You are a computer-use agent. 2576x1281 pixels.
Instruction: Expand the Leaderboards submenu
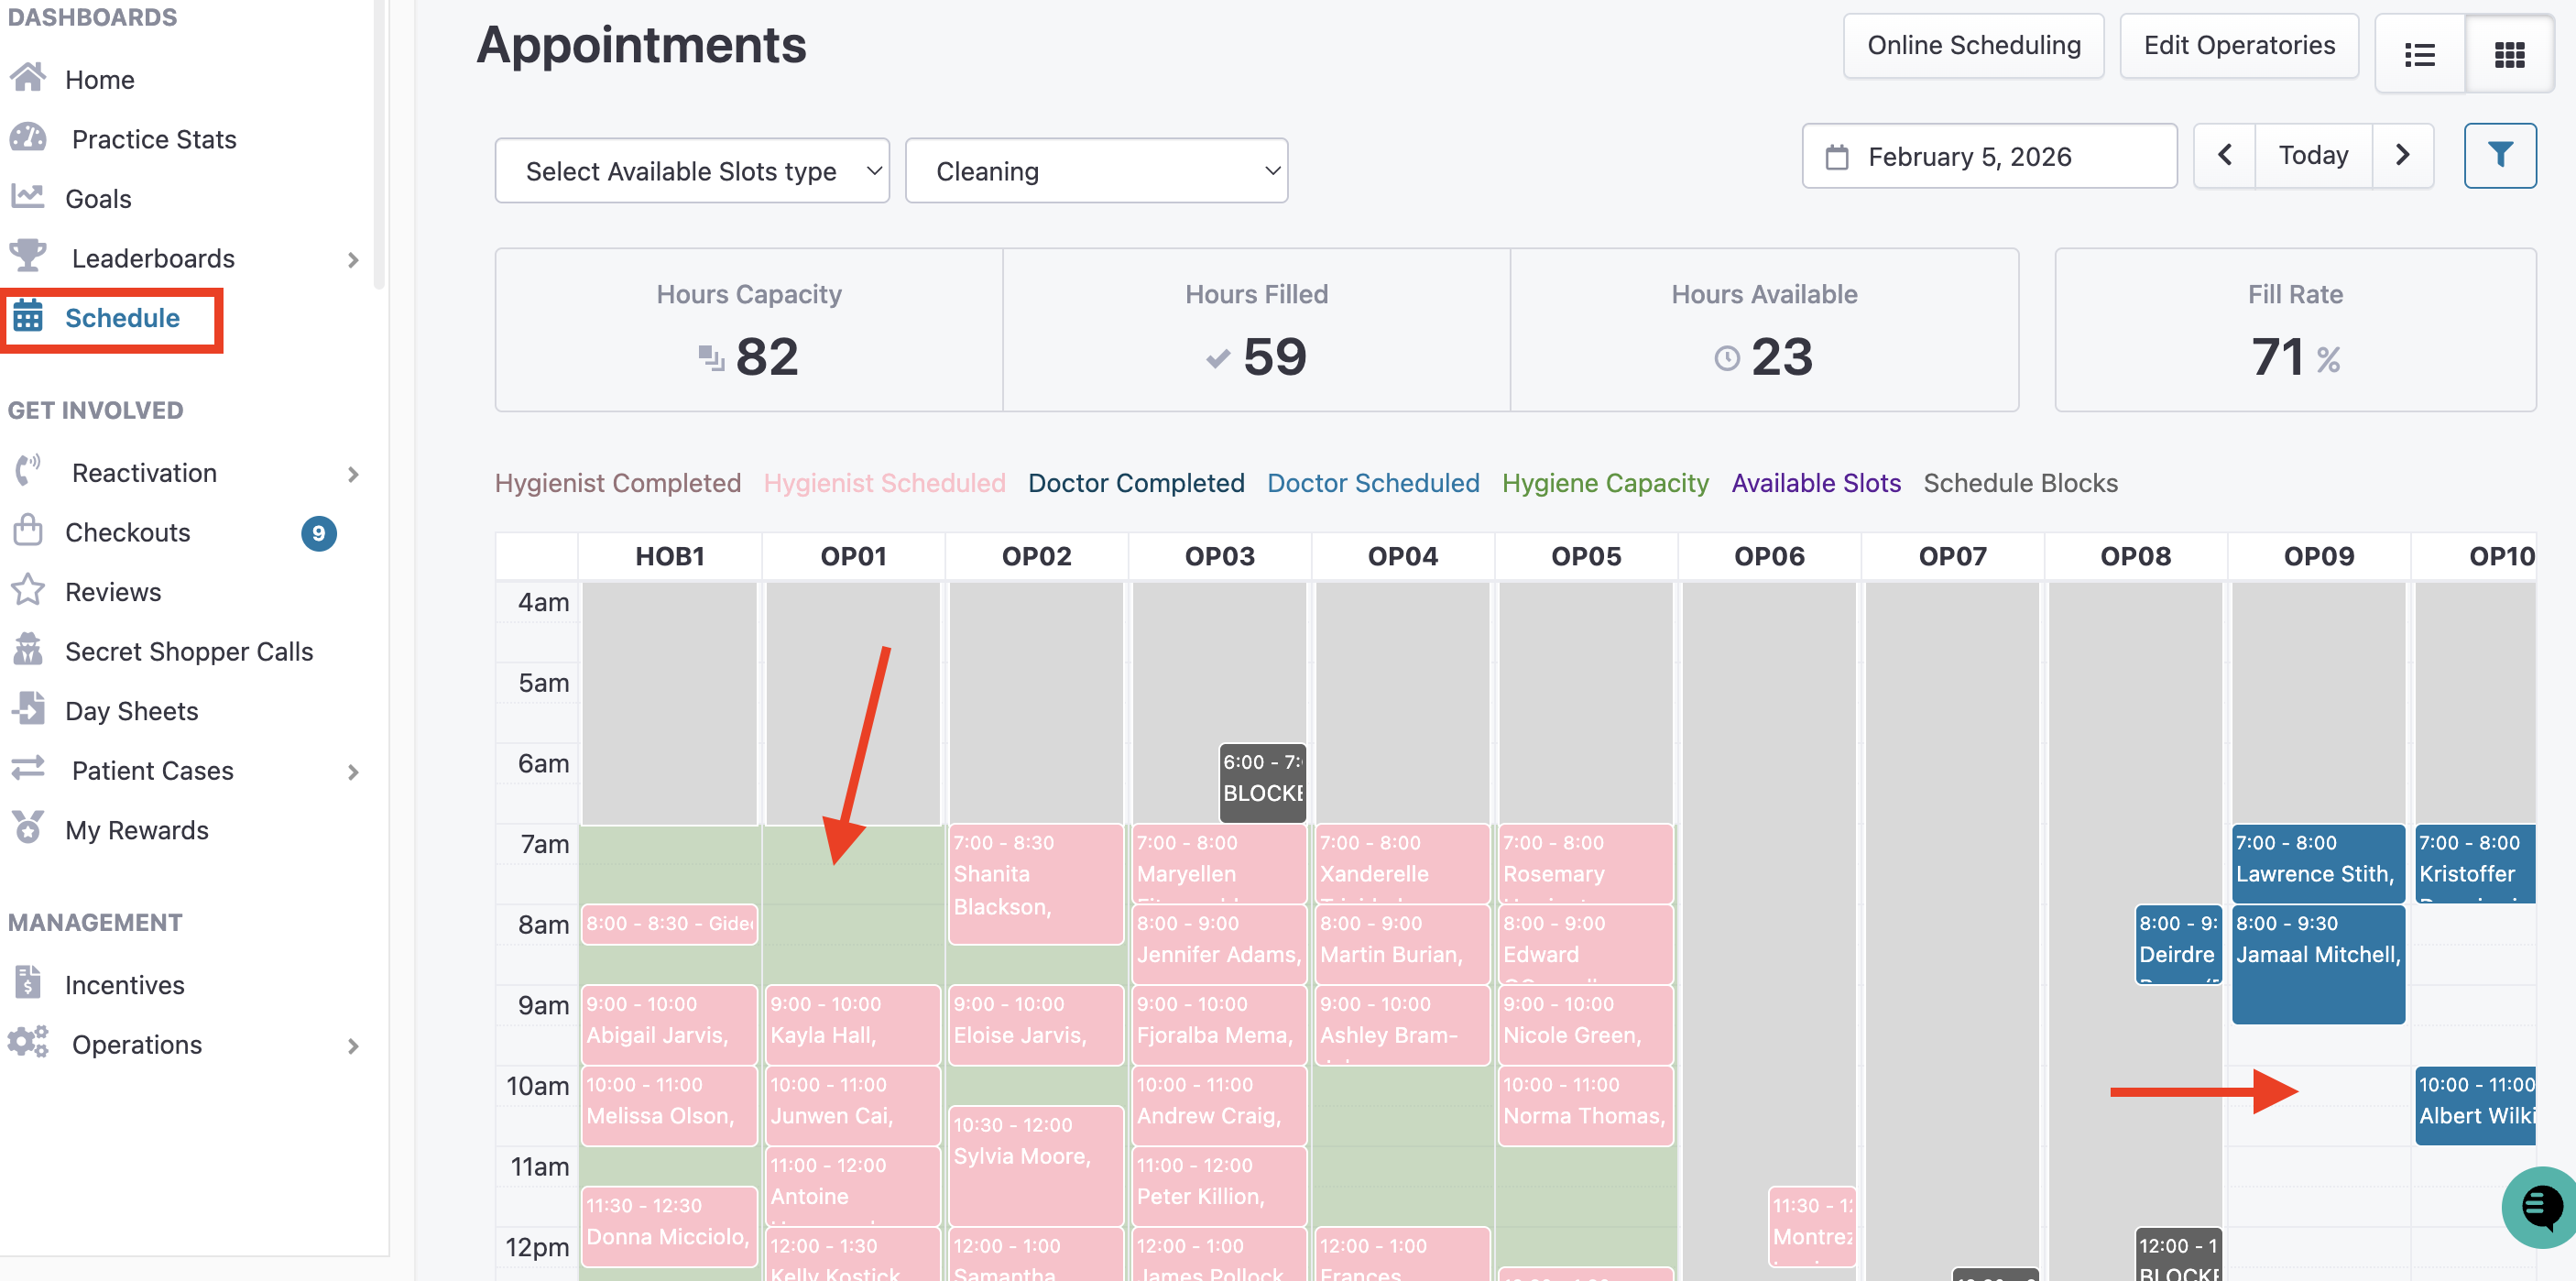[x=353, y=260]
